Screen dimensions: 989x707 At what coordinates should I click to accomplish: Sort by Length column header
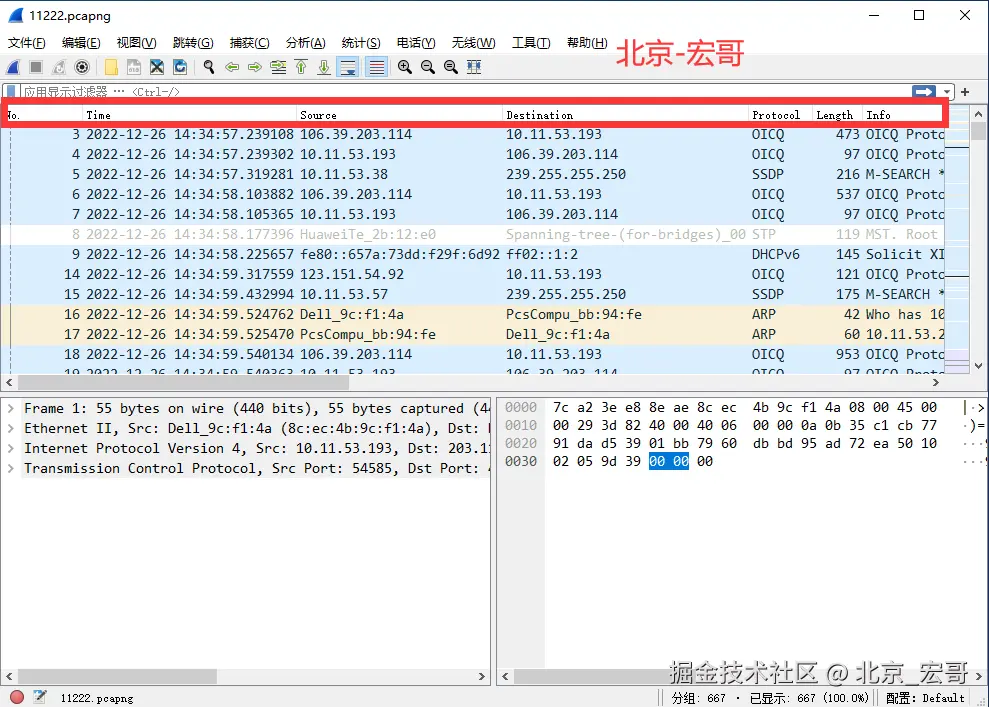(838, 115)
